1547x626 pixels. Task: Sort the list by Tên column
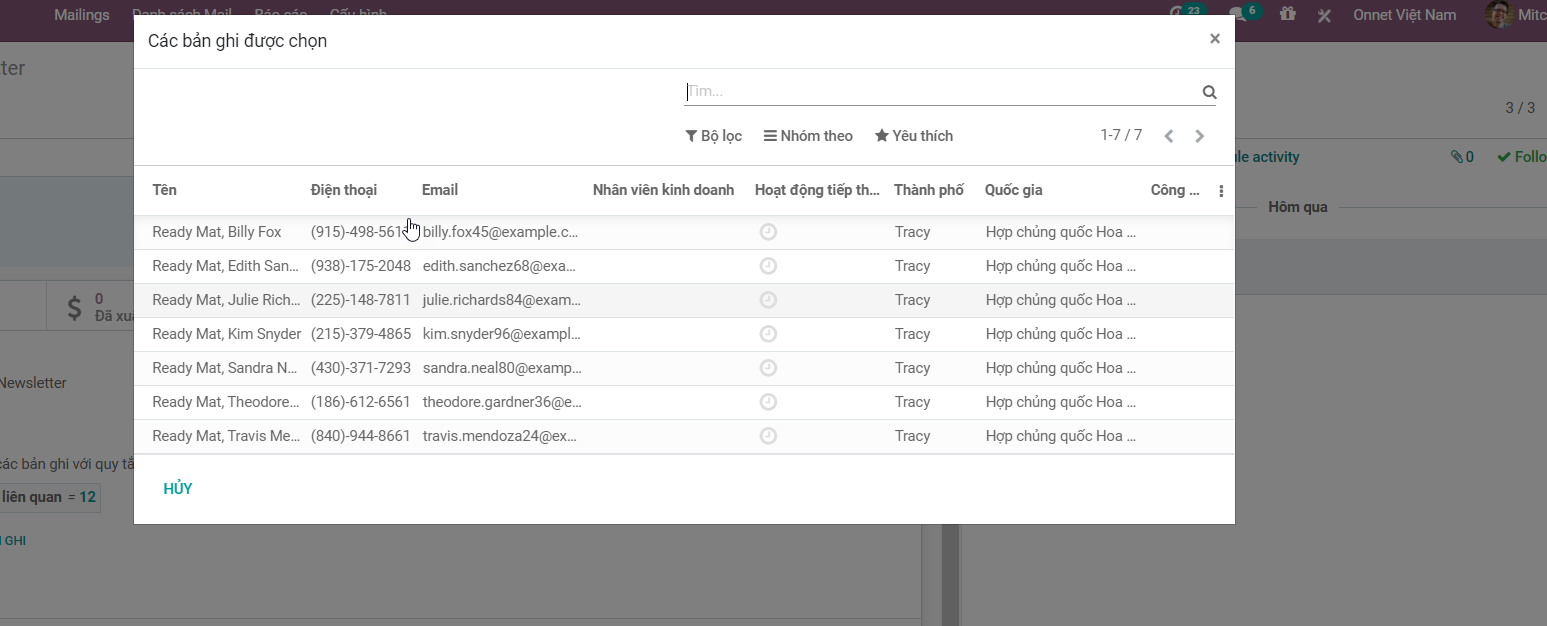pos(165,190)
